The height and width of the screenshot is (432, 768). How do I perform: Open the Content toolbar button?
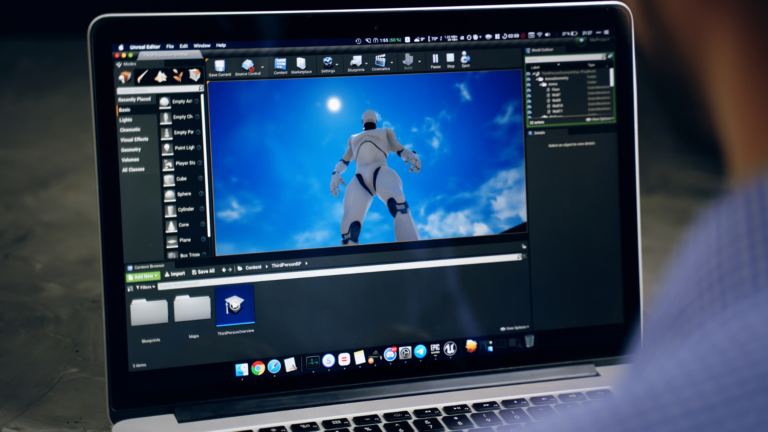[x=280, y=66]
